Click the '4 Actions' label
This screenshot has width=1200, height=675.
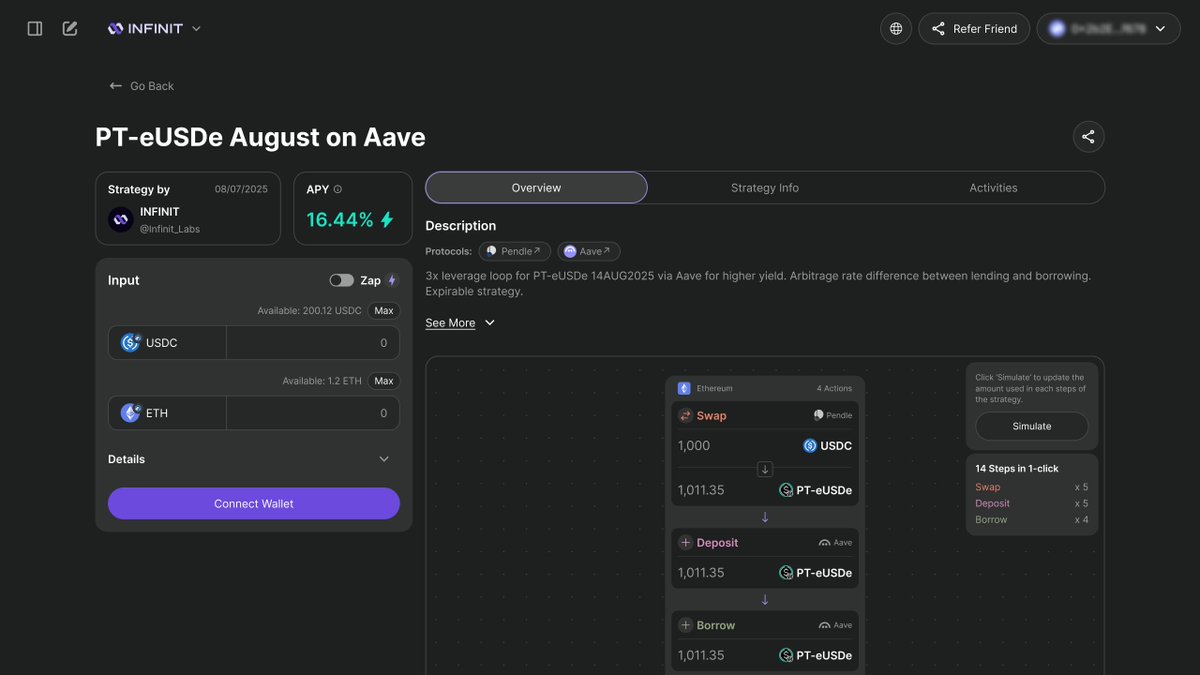coord(834,388)
